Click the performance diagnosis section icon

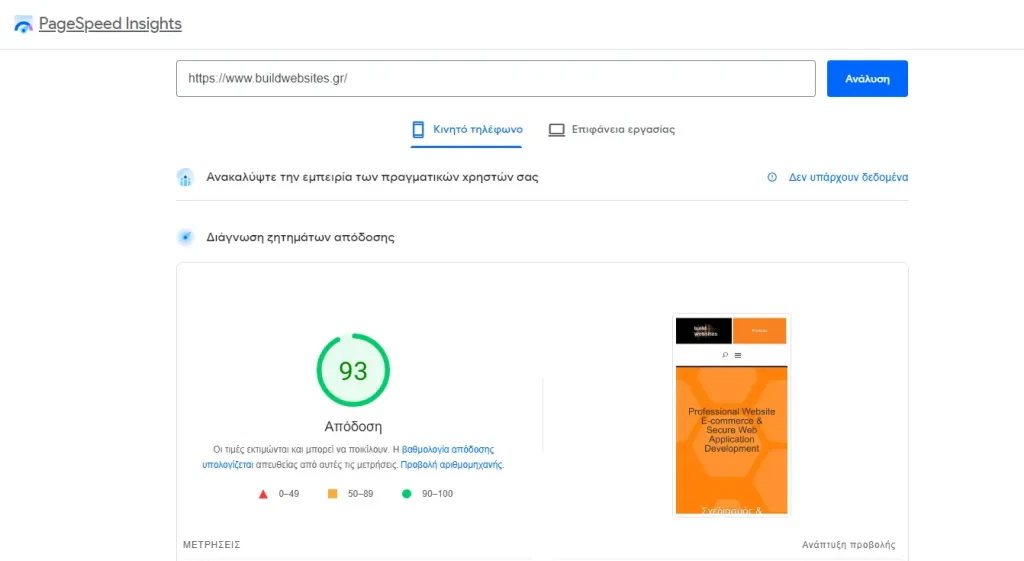185,237
